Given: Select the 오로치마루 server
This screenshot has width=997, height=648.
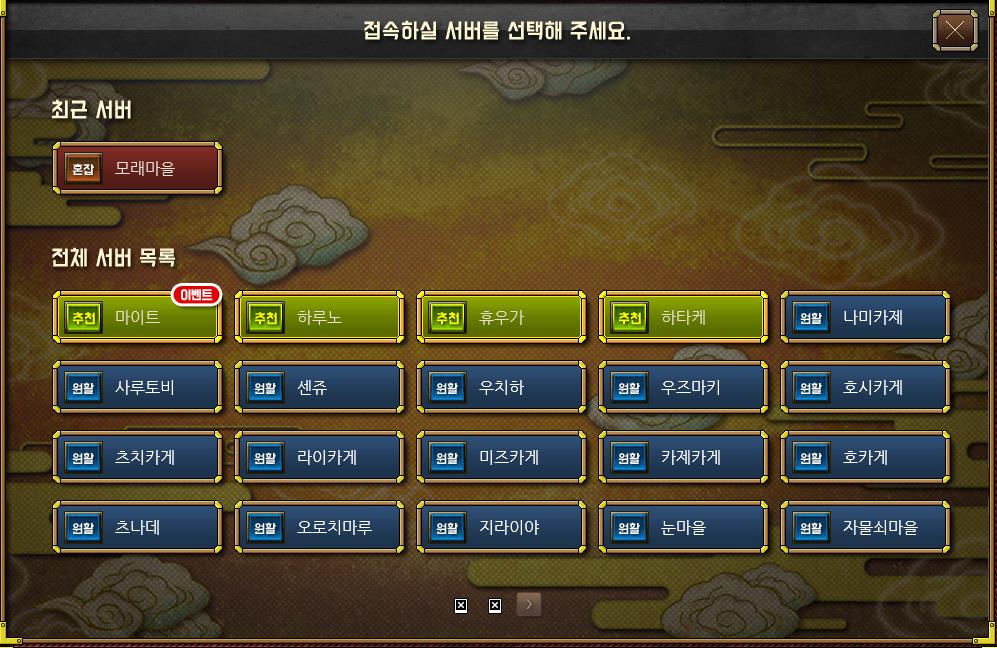Looking at the screenshot, I should [x=319, y=527].
